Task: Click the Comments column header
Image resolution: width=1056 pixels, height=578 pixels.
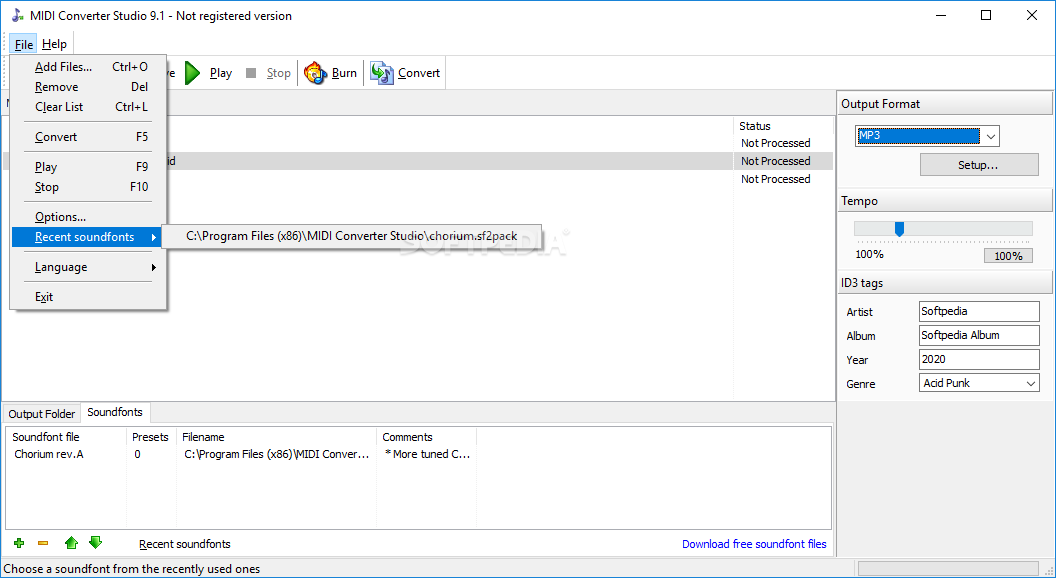Action: click(426, 437)
